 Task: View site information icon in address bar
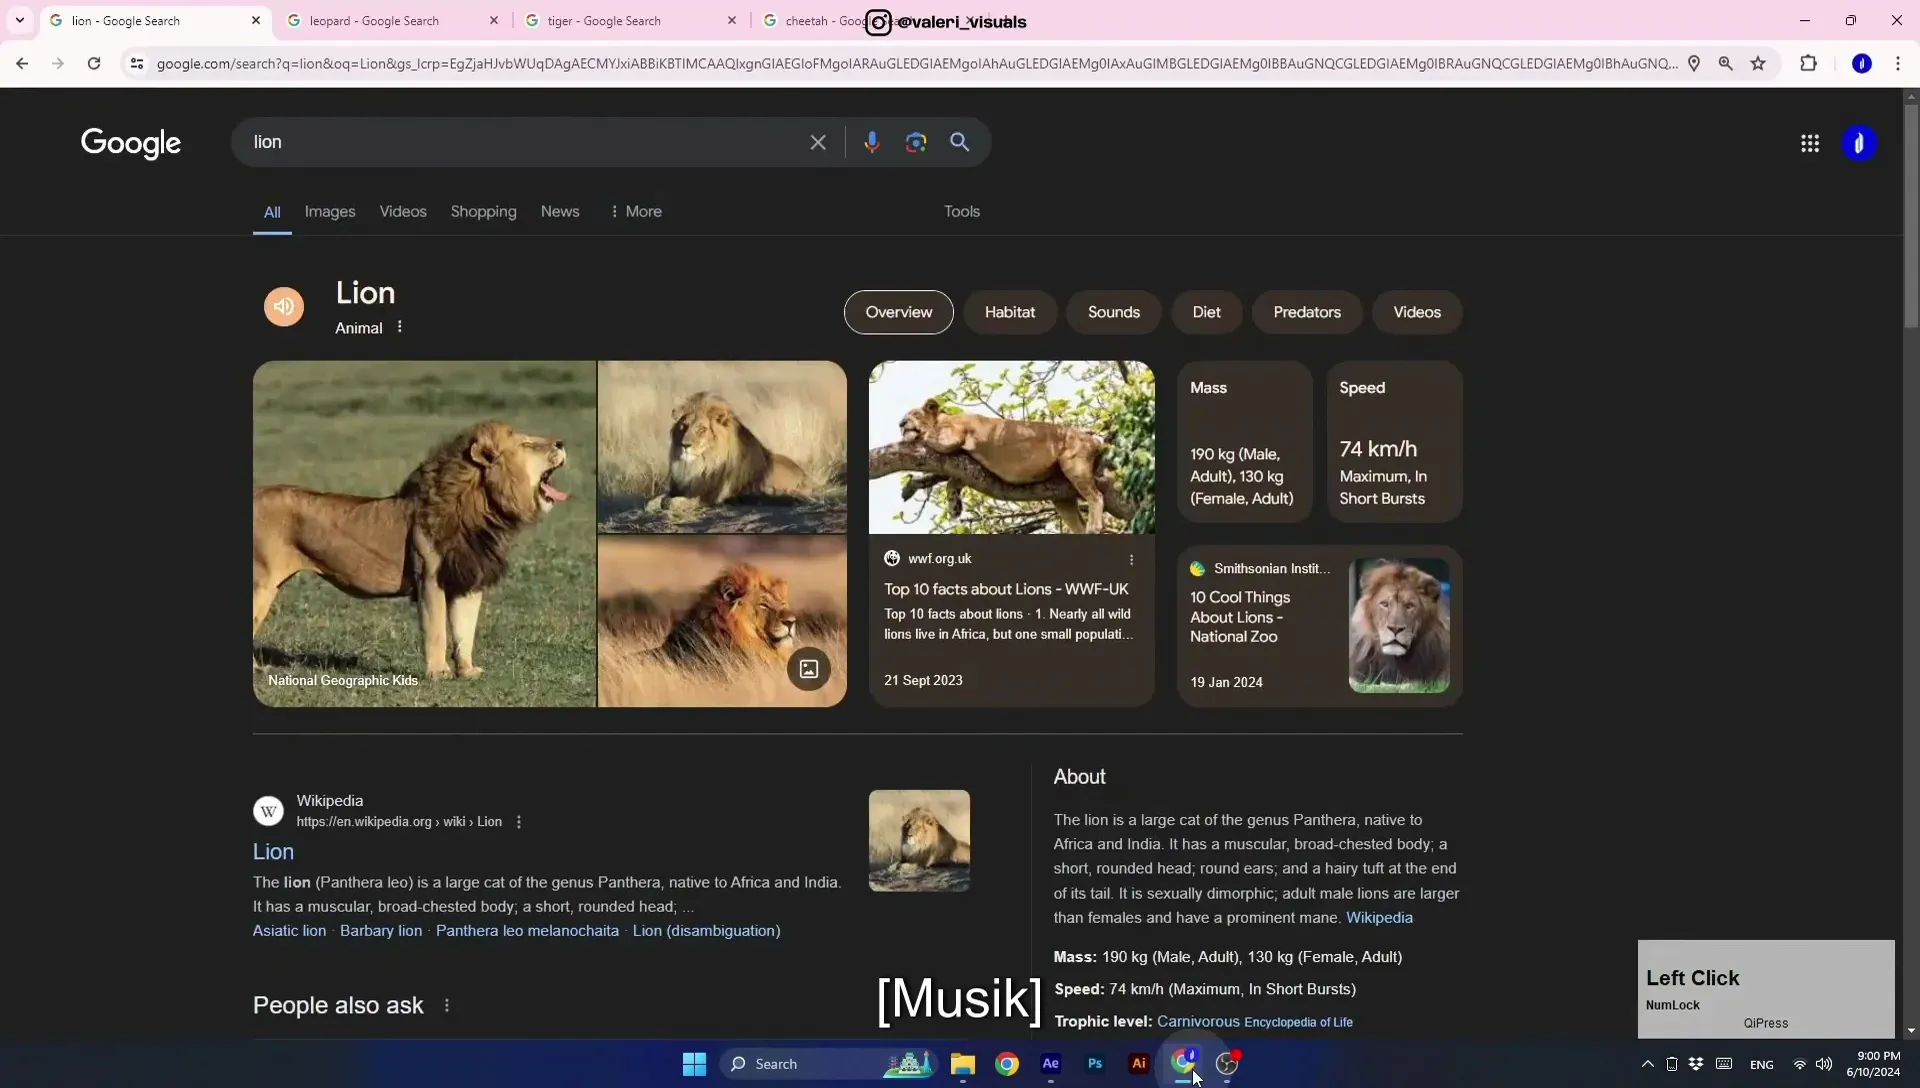click(137, 63)
